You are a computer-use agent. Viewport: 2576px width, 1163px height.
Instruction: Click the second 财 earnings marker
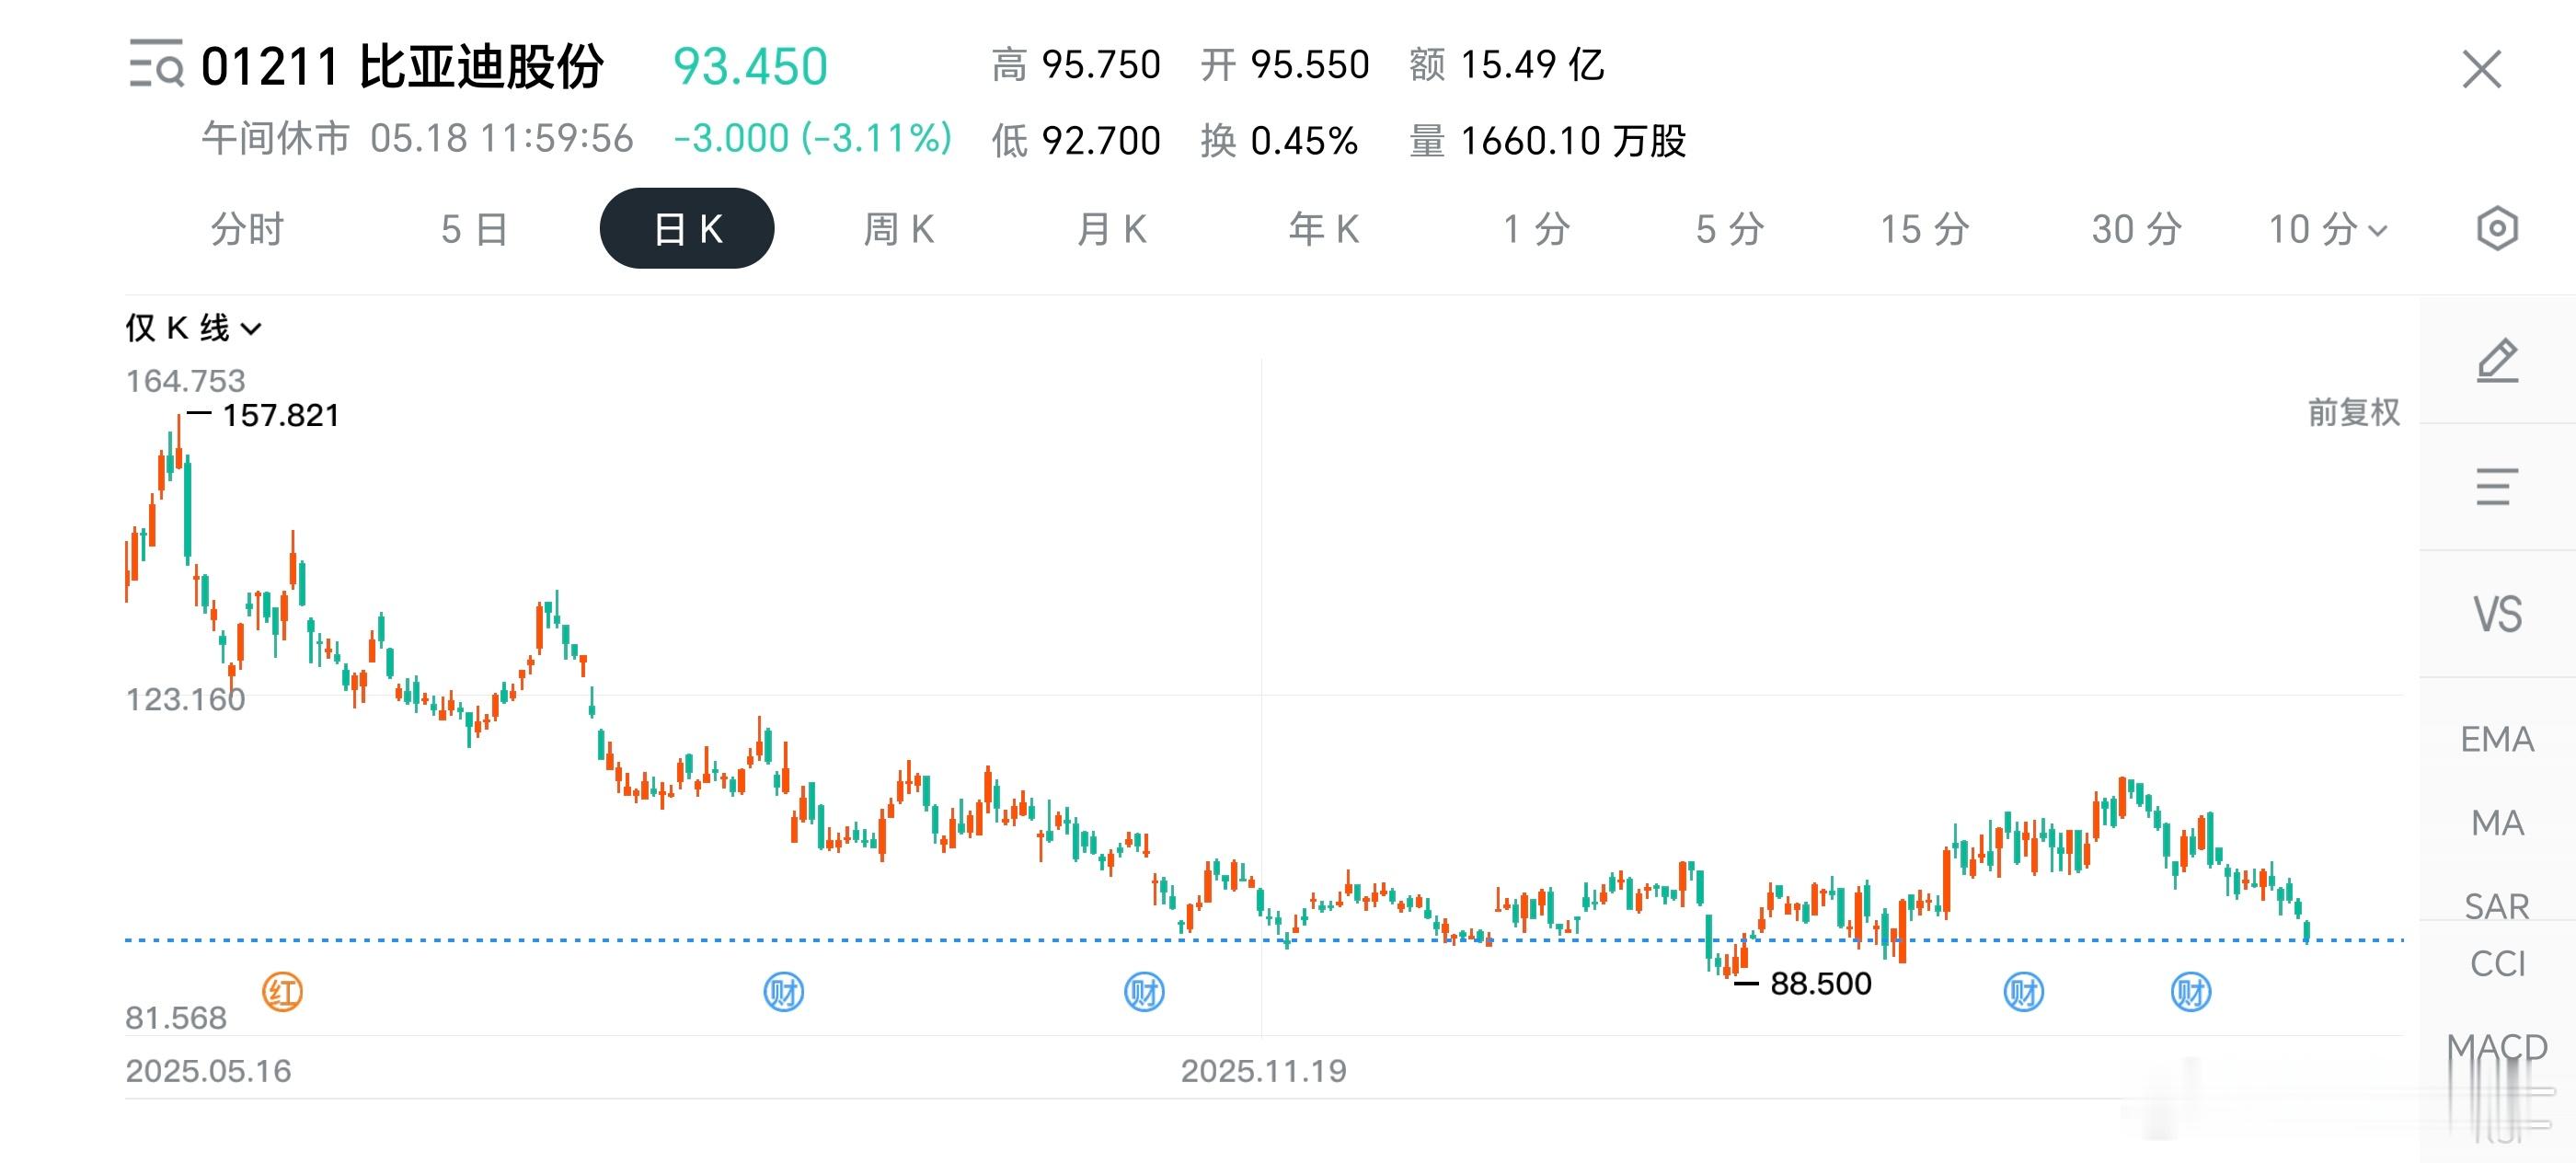pos(1144,992)
